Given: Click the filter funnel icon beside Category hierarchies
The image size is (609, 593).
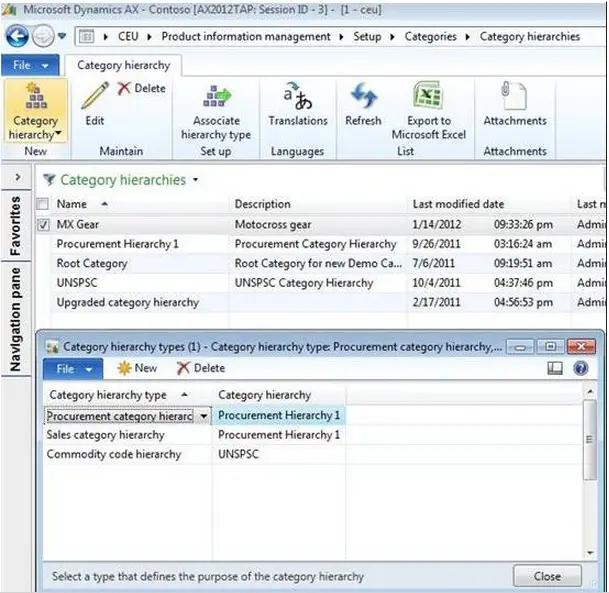Looking at the screenshot, I should pos(49,179).
